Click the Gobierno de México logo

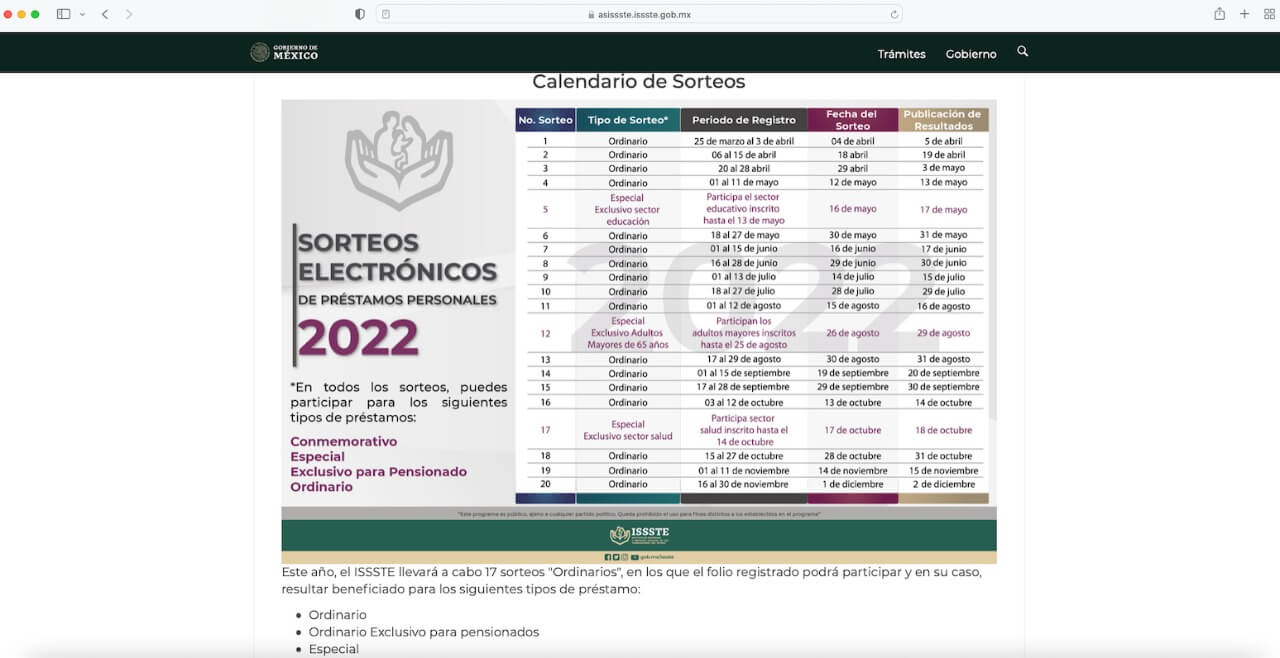pos(284,52)
